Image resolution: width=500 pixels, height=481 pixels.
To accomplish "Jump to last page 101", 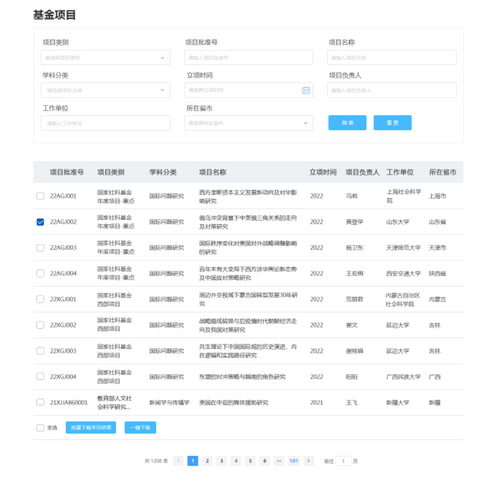I will tap(294, 461).
